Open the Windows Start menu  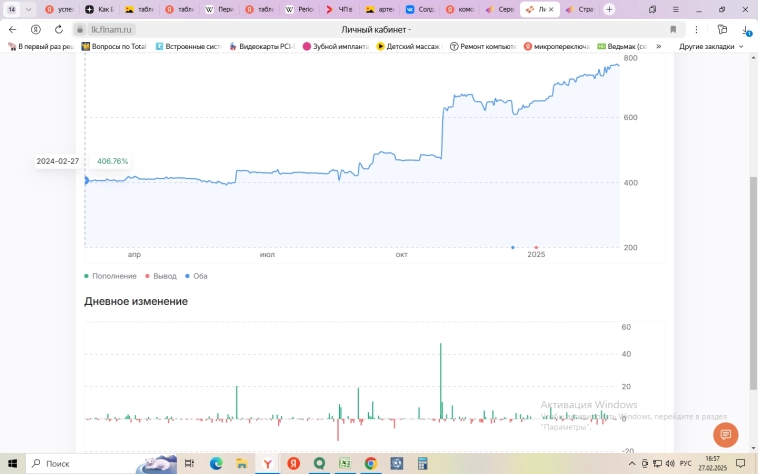[11, 464]
